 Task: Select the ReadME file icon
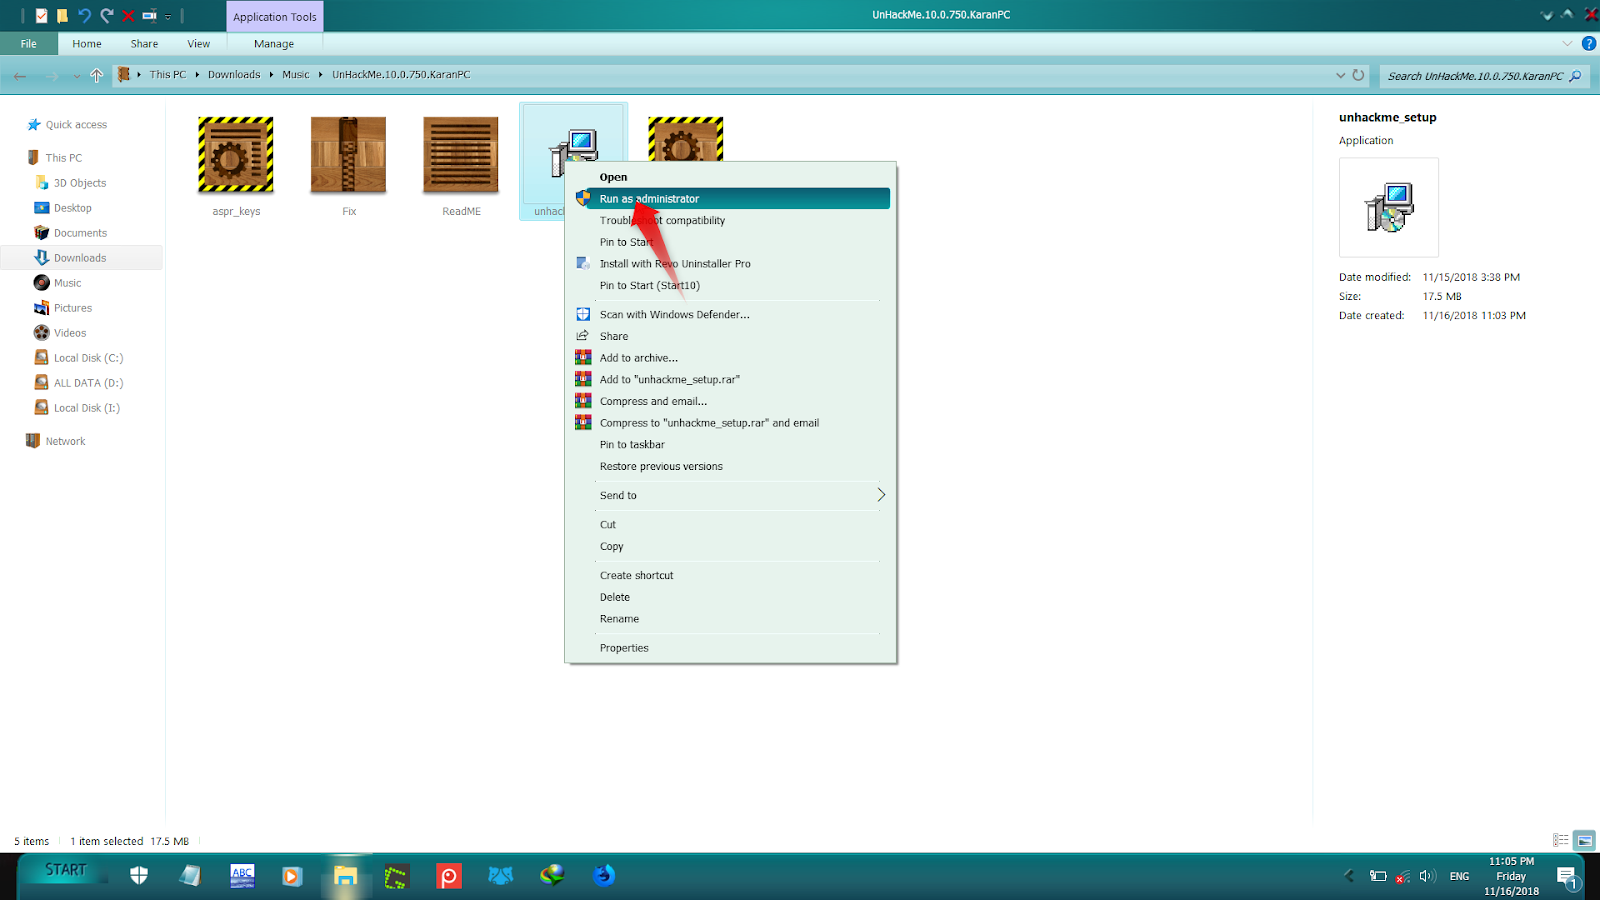pyautogui.click(x=461, y=155)
